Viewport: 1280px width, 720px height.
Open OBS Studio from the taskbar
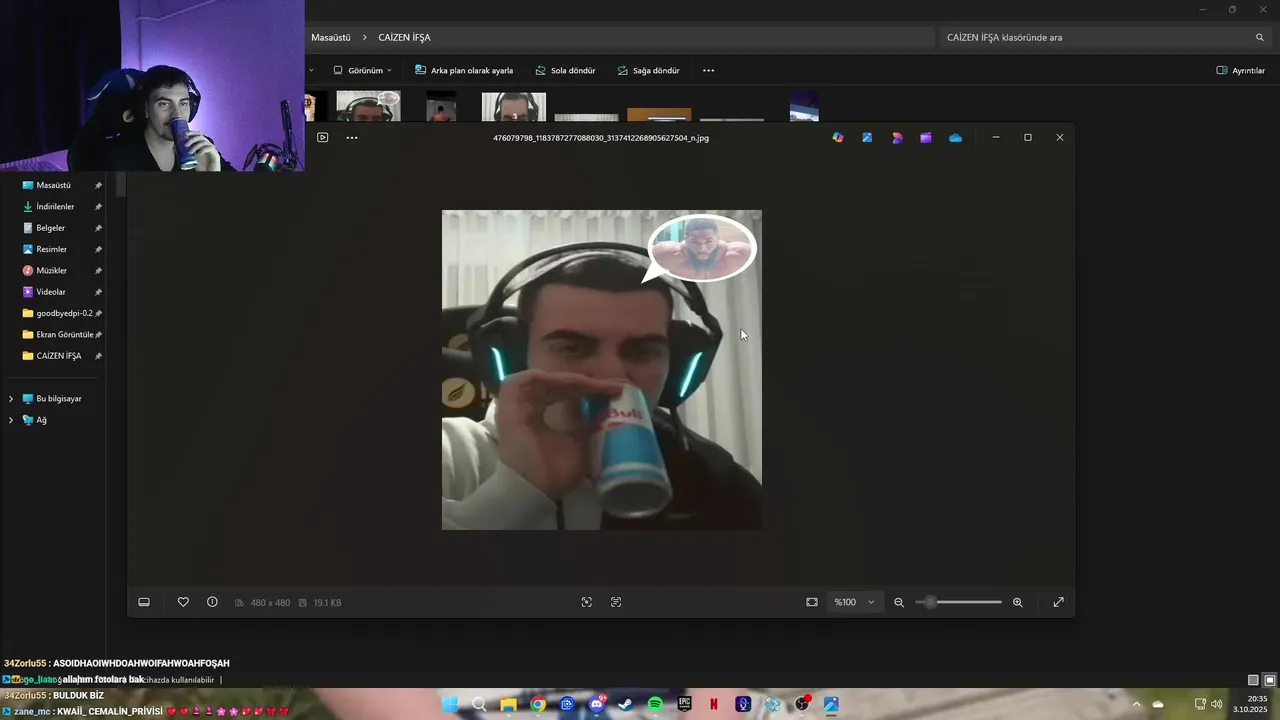tap(802, 704)
